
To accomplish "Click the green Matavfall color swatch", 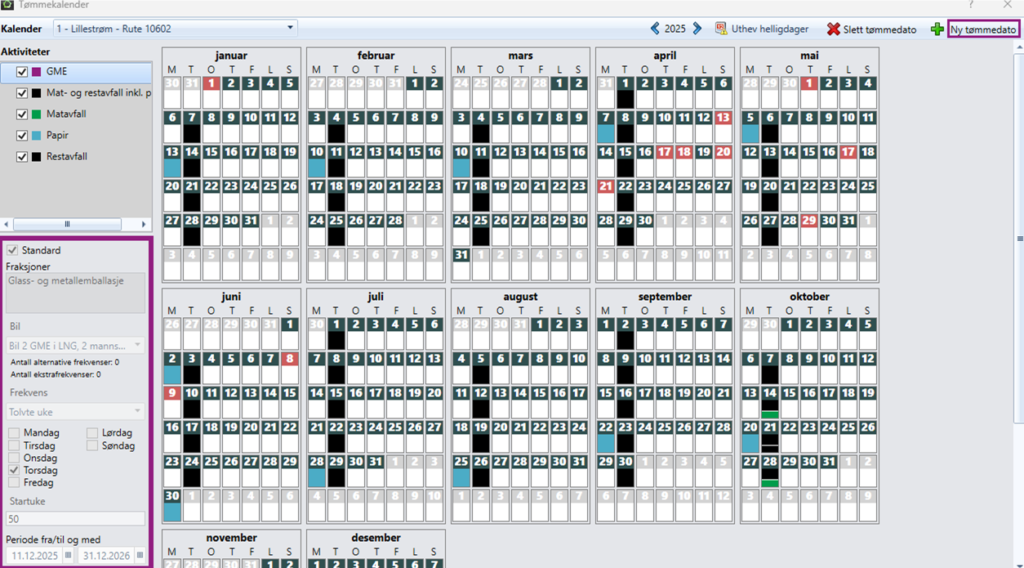I will [37, 114].
